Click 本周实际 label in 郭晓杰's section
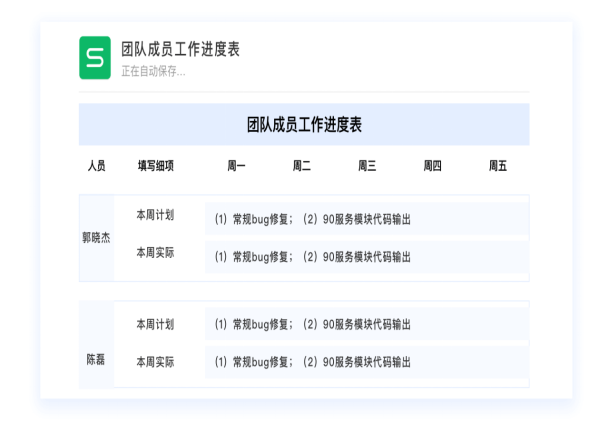 tap(155, 253)
